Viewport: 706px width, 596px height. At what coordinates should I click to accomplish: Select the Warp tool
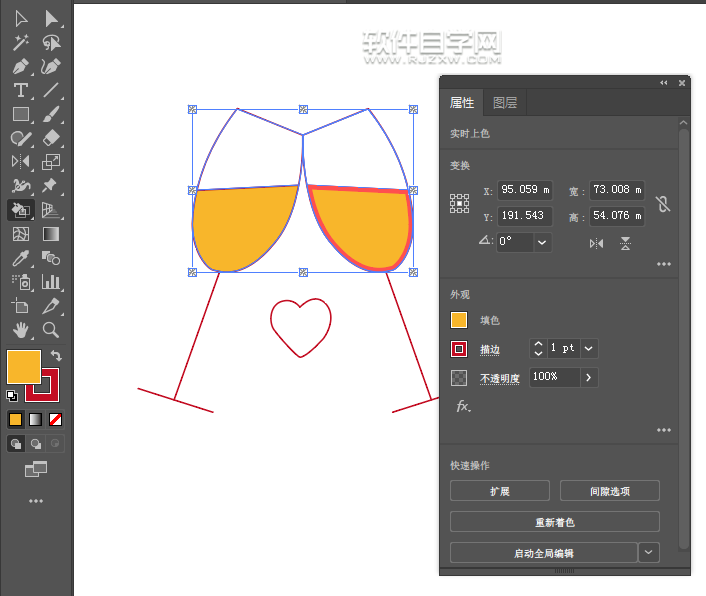click(21, 185)
